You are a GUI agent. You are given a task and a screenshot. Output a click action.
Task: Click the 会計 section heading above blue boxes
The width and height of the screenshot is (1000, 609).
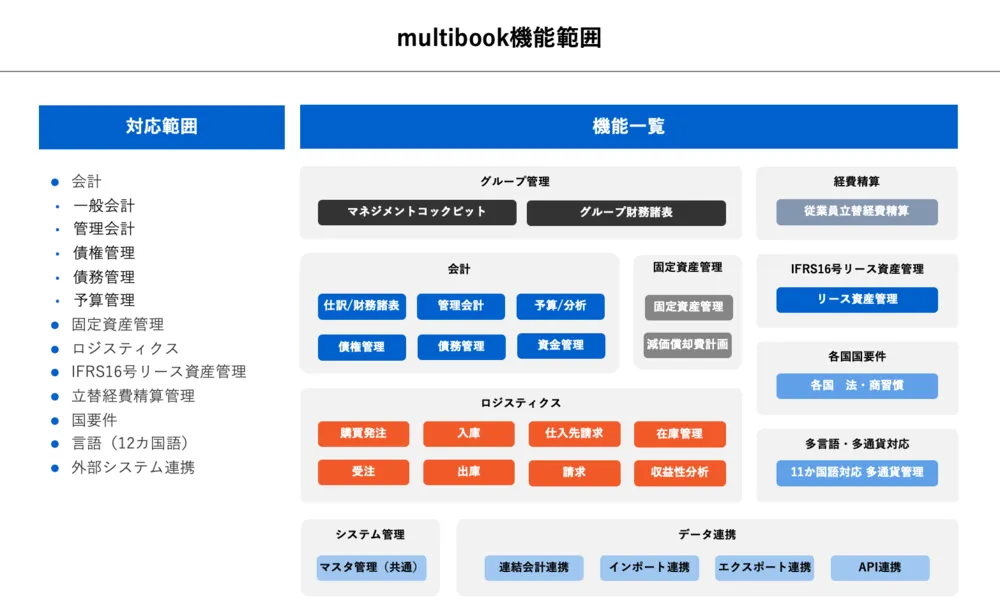(459, 269)
